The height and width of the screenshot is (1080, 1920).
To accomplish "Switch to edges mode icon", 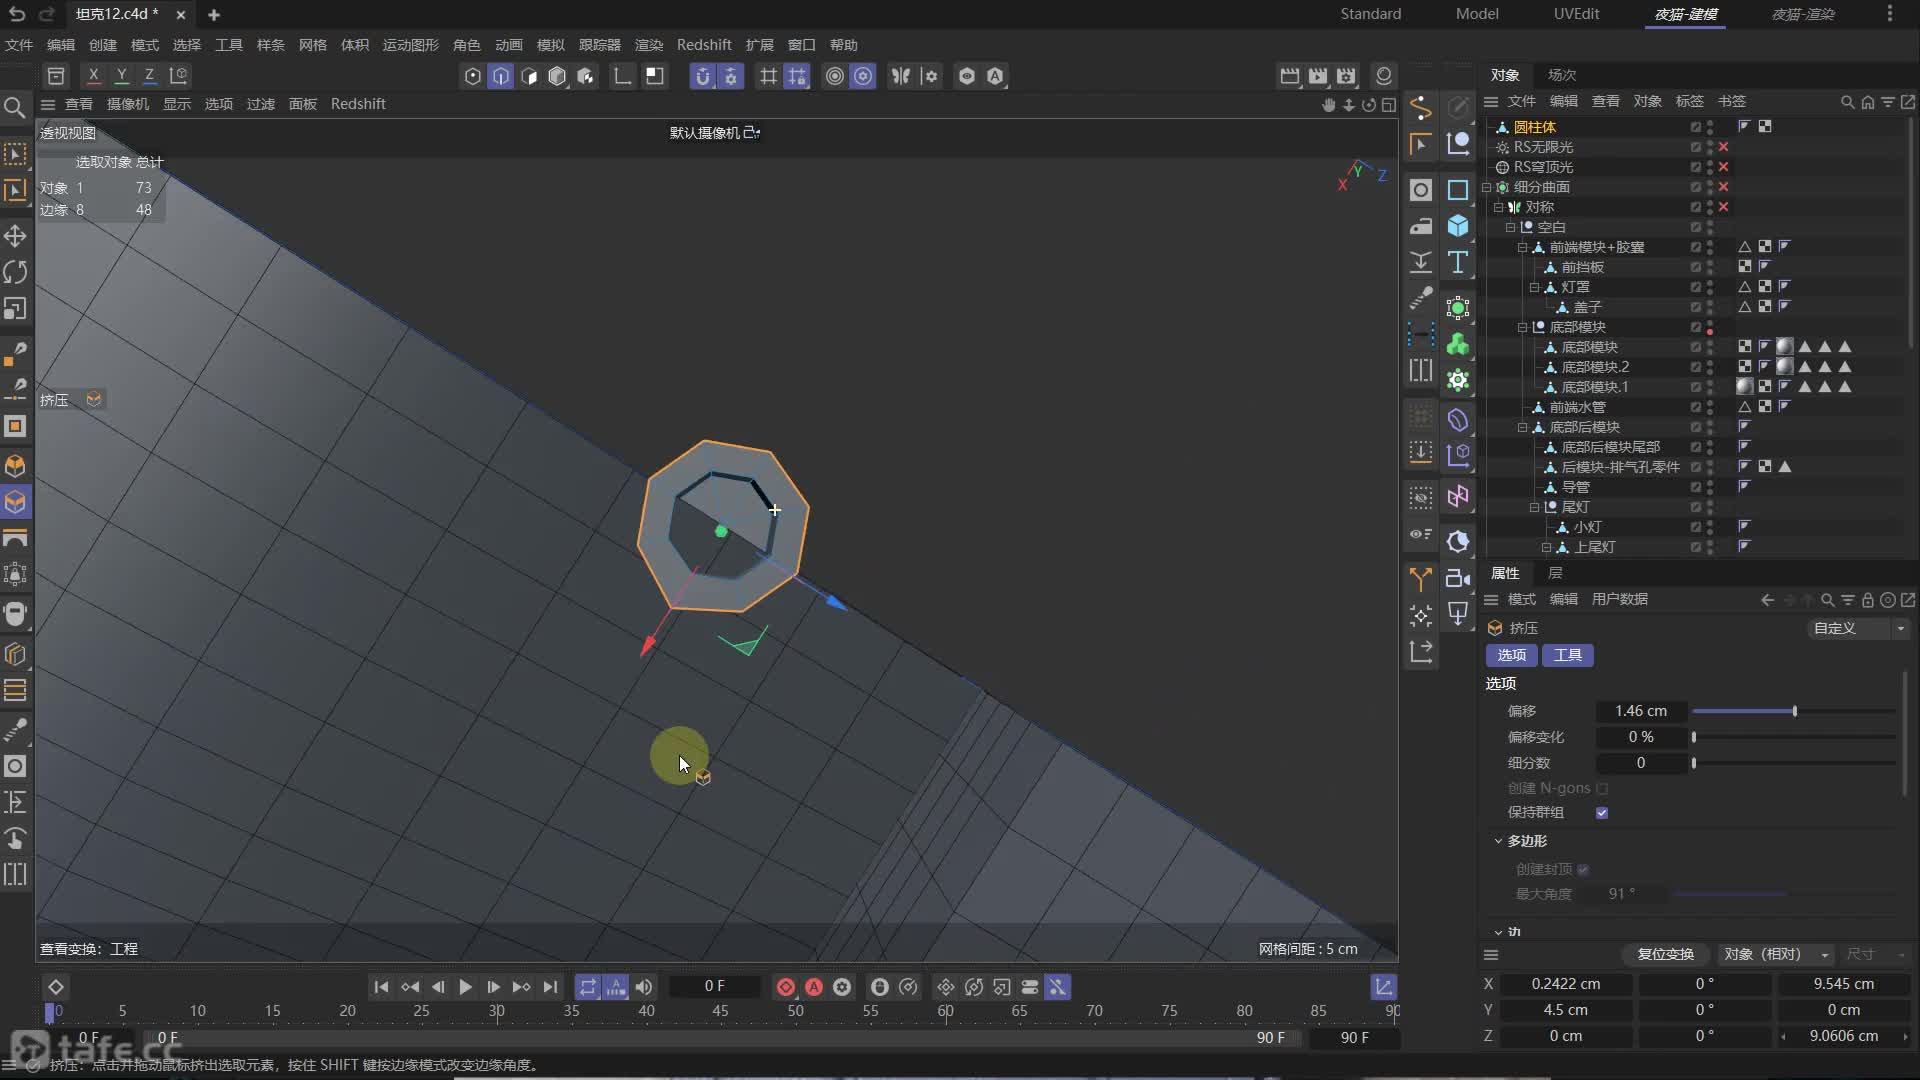I will (x=501, y=76).
